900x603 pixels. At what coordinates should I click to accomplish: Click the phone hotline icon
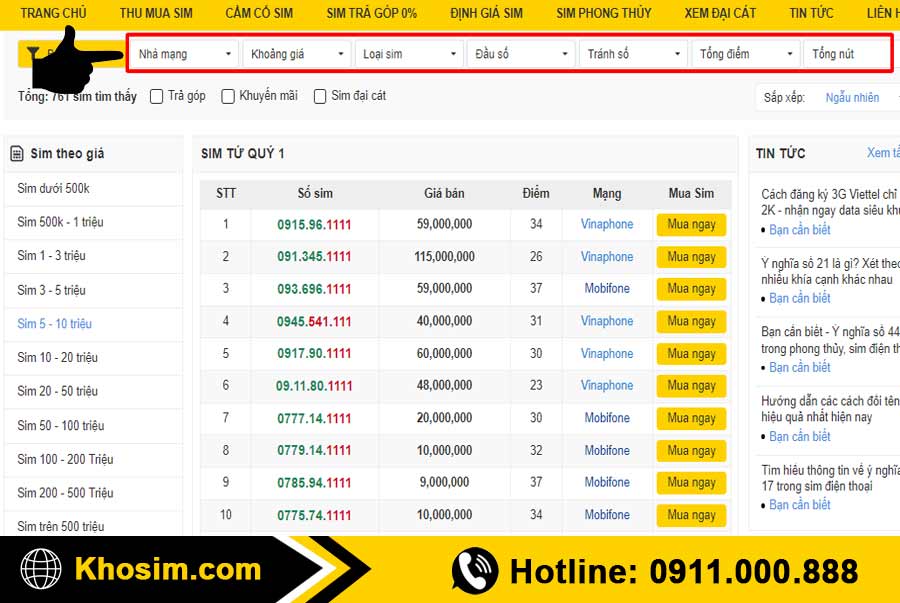click(x=475, y=571)
